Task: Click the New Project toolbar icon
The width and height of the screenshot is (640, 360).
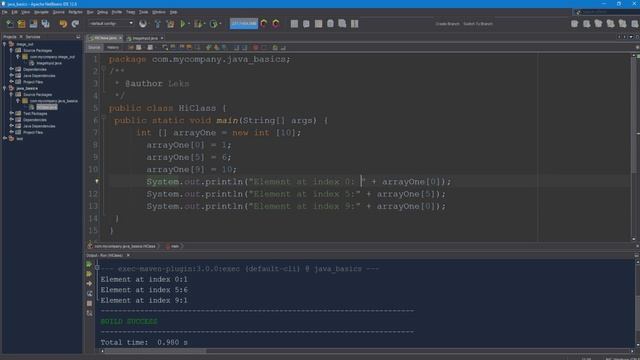Action: [21, 24]
